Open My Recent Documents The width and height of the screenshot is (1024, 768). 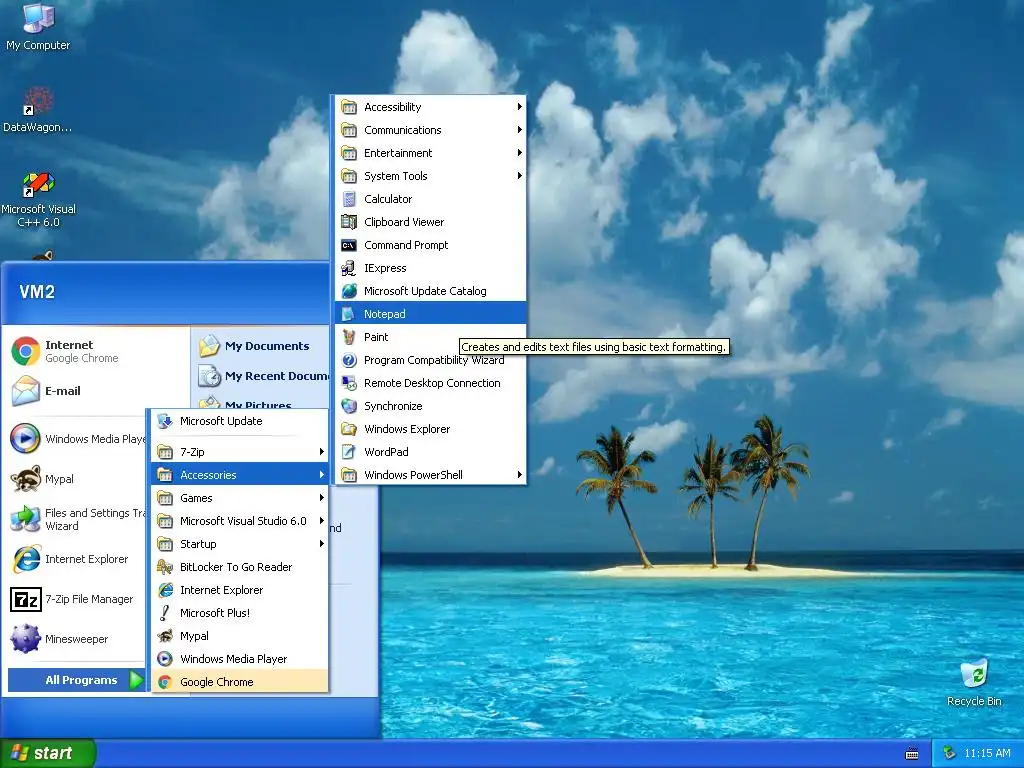(261, 376)
